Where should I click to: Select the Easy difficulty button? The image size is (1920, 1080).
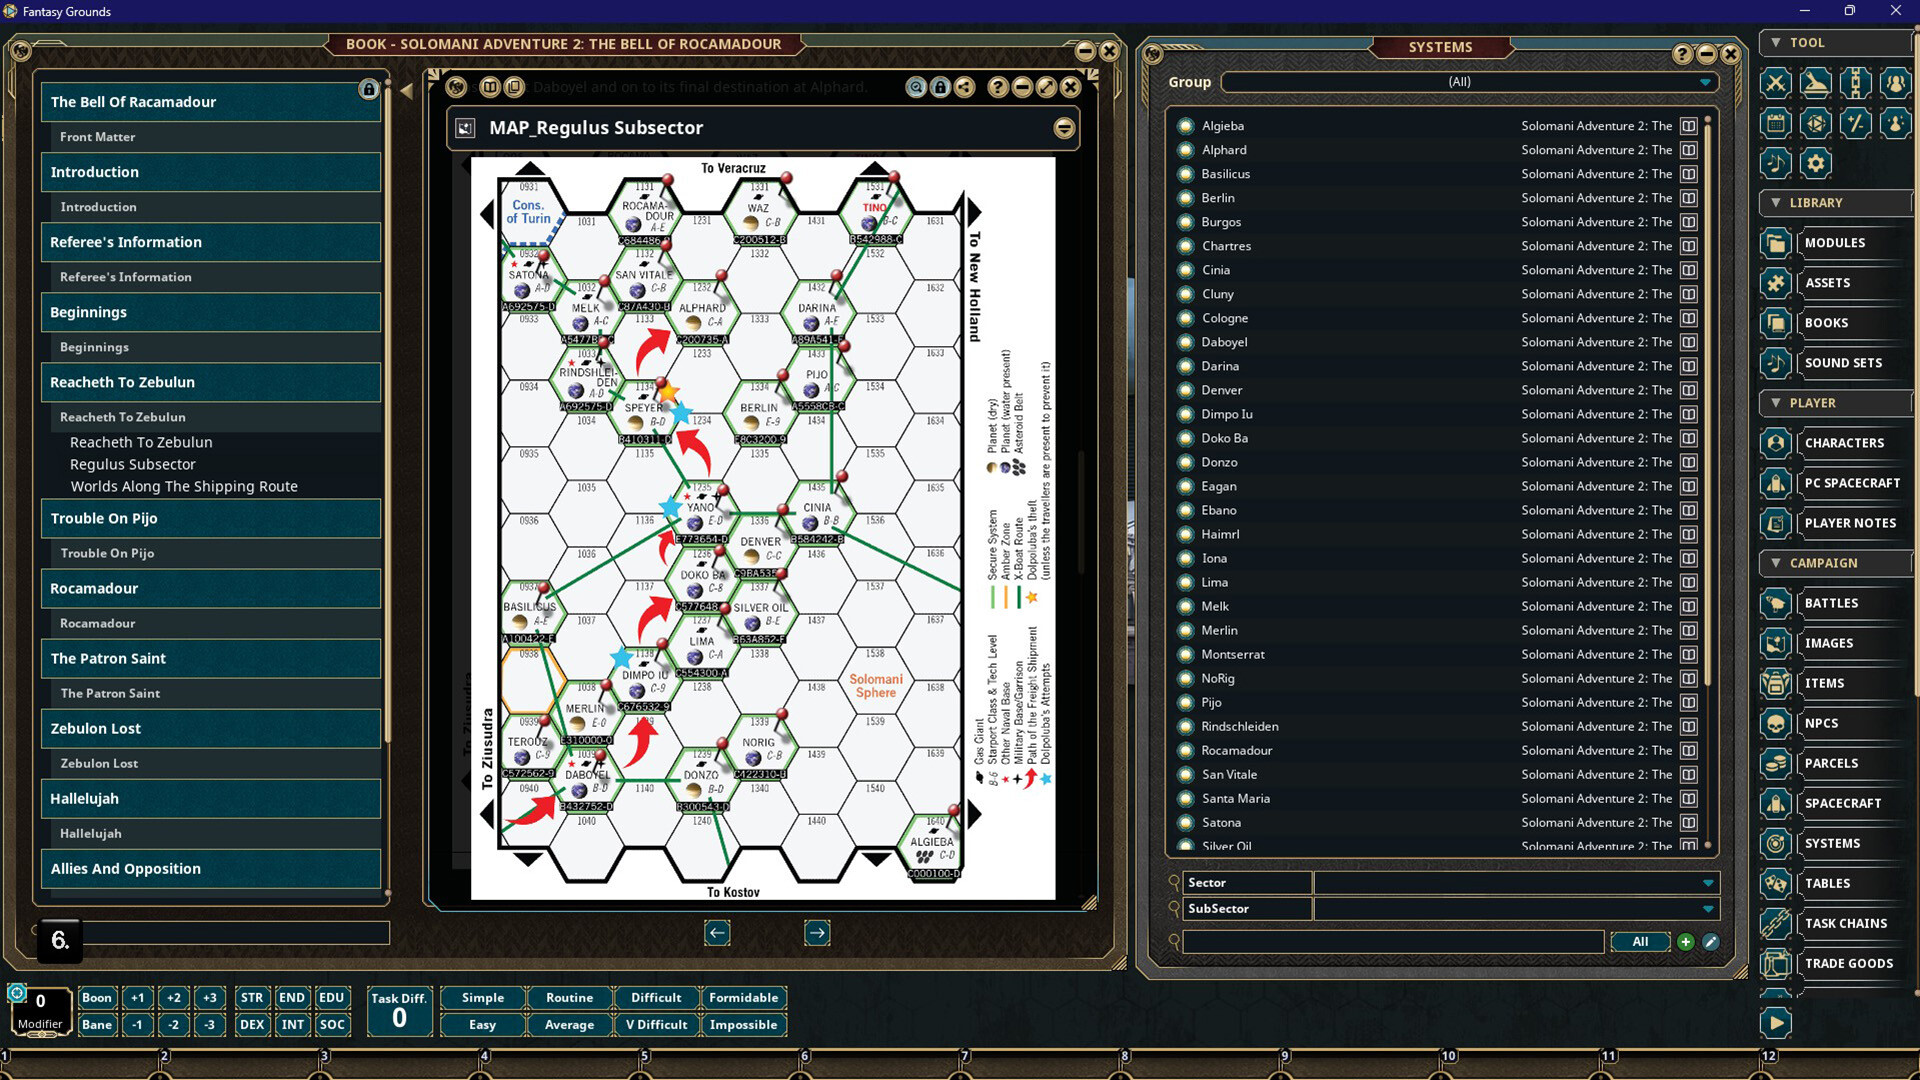click(481, 1024)
